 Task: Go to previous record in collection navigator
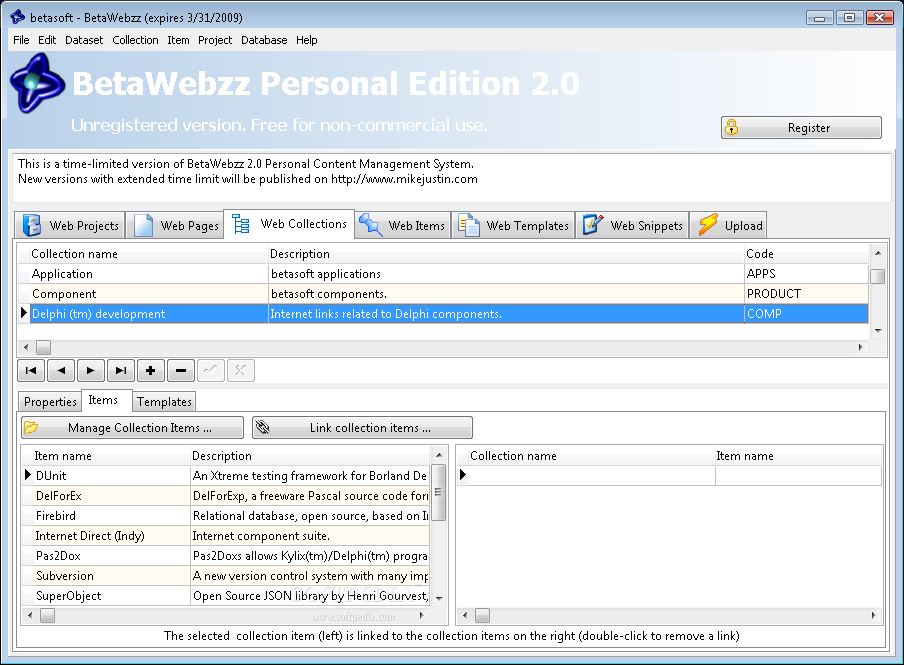click(x=61, y=370)
